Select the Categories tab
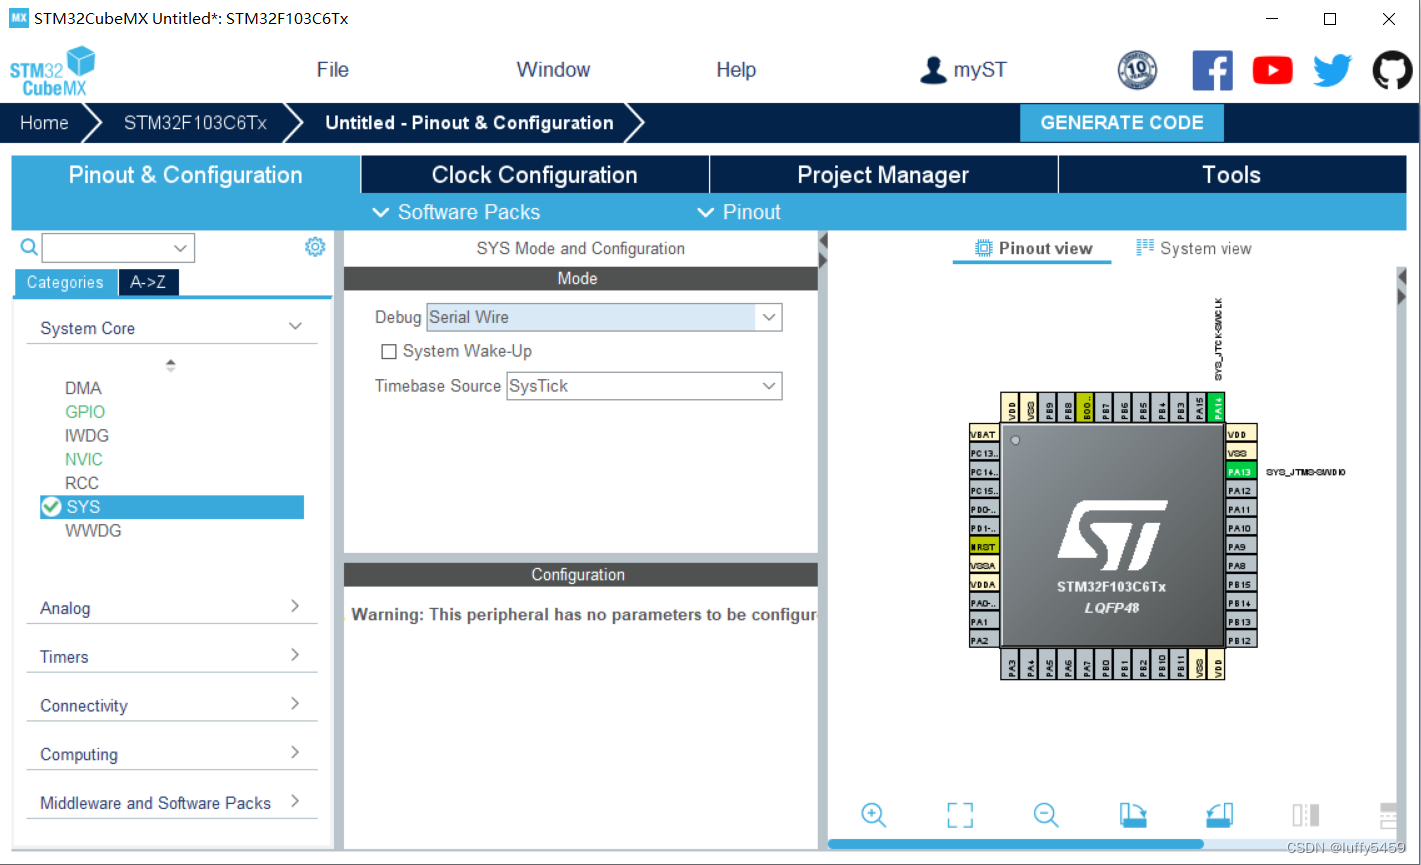This screenshot has height=865, width=1421. (x=65, y=283)
